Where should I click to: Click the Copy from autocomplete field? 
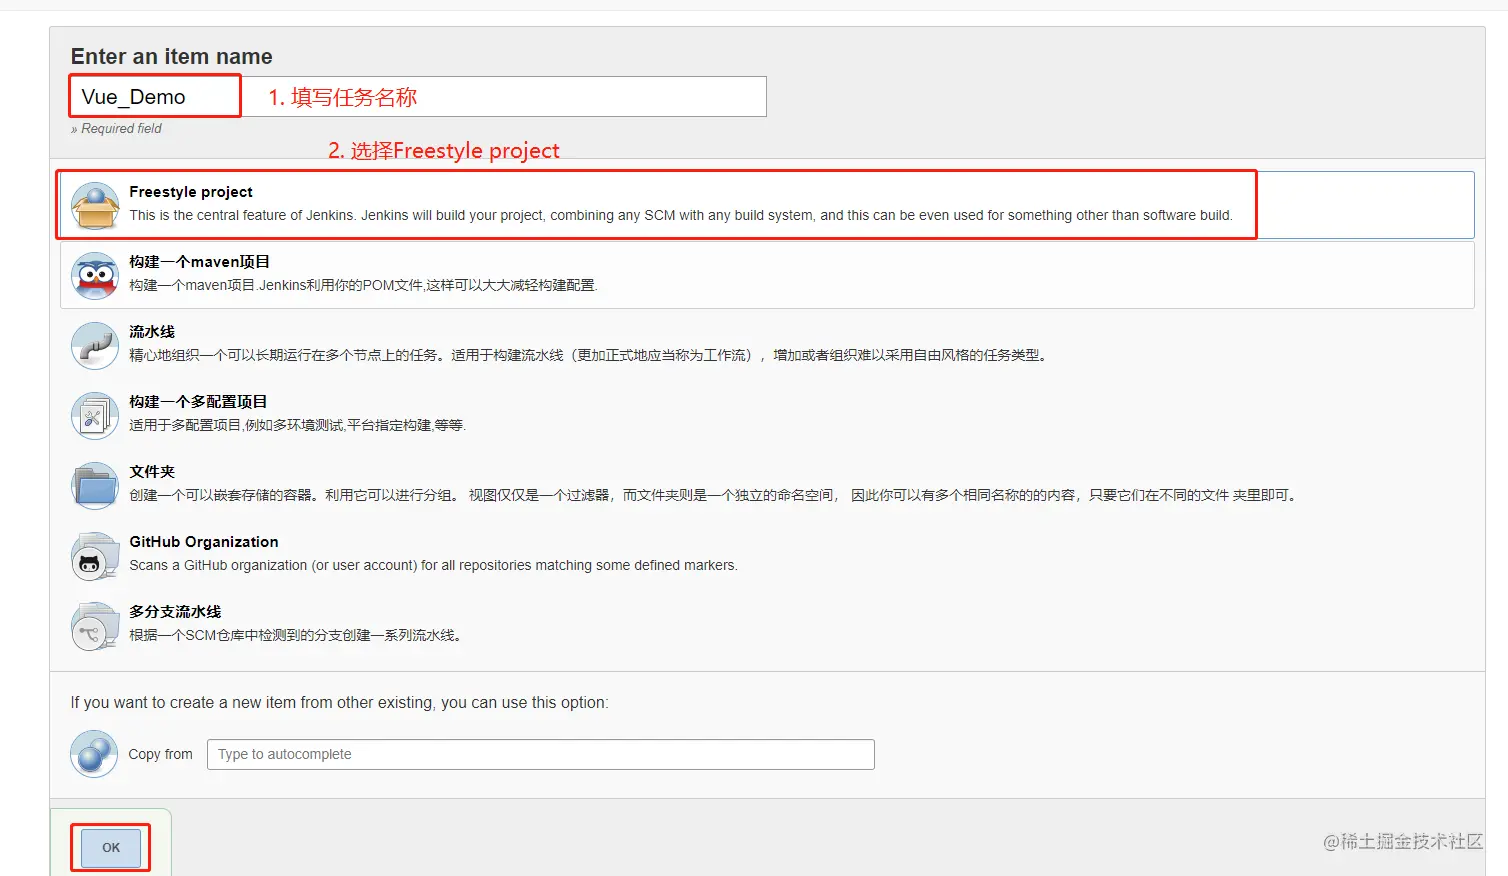541,754
